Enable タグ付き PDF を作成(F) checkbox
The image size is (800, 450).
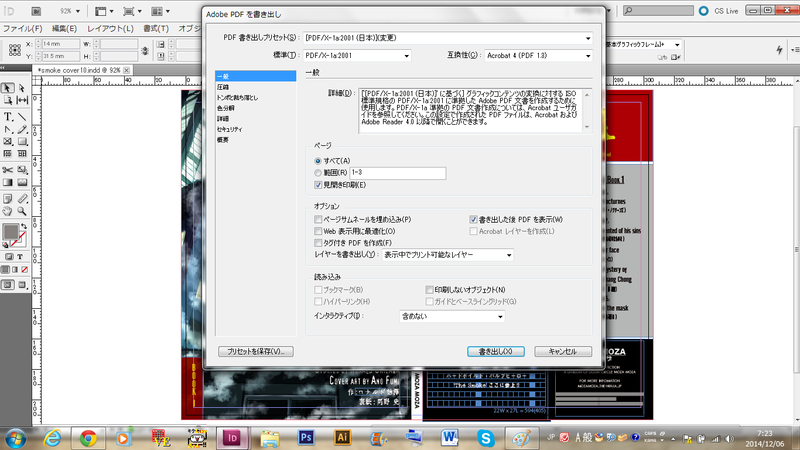(x=318, y=243)
